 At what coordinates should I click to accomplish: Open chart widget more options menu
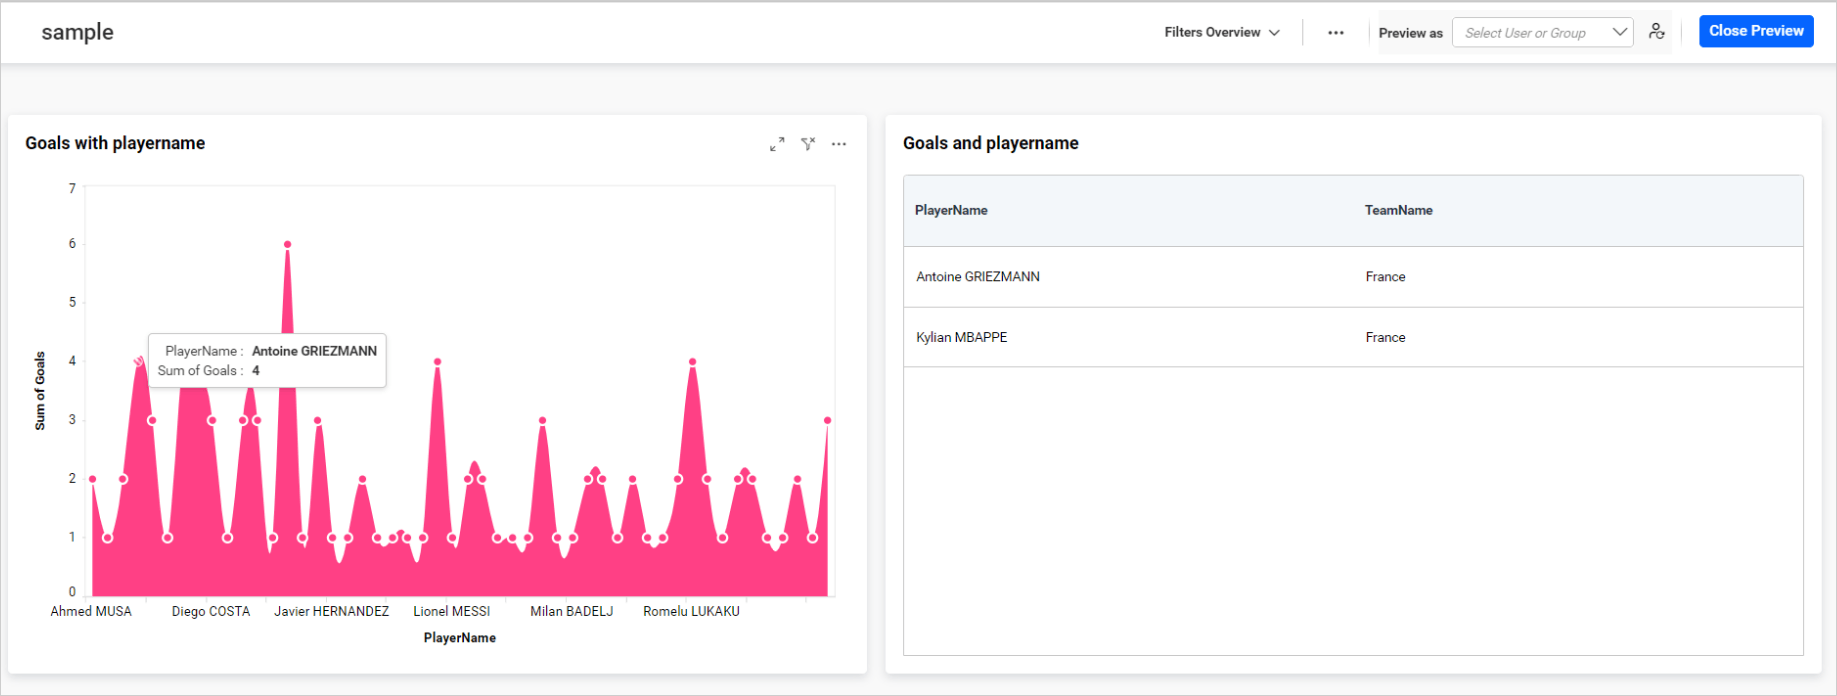[839, 144]
